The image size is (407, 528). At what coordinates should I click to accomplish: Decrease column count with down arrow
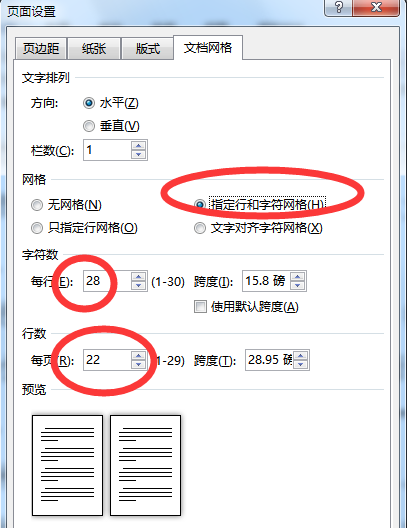point(138,155)
